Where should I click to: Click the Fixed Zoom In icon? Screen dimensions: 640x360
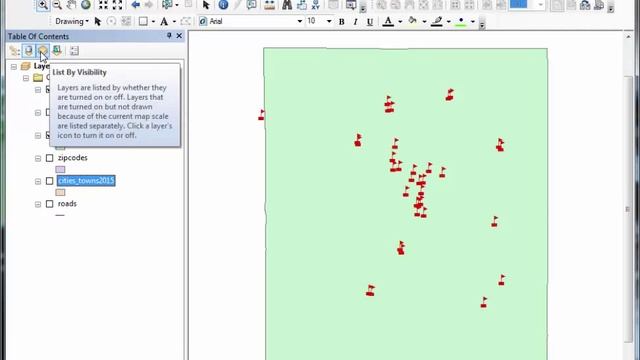pos(103,5)
